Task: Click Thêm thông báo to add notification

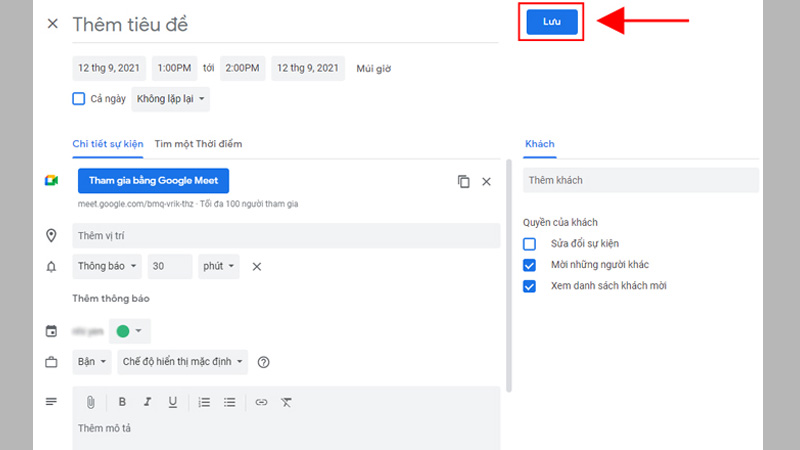Action: [x=111, y=298]
